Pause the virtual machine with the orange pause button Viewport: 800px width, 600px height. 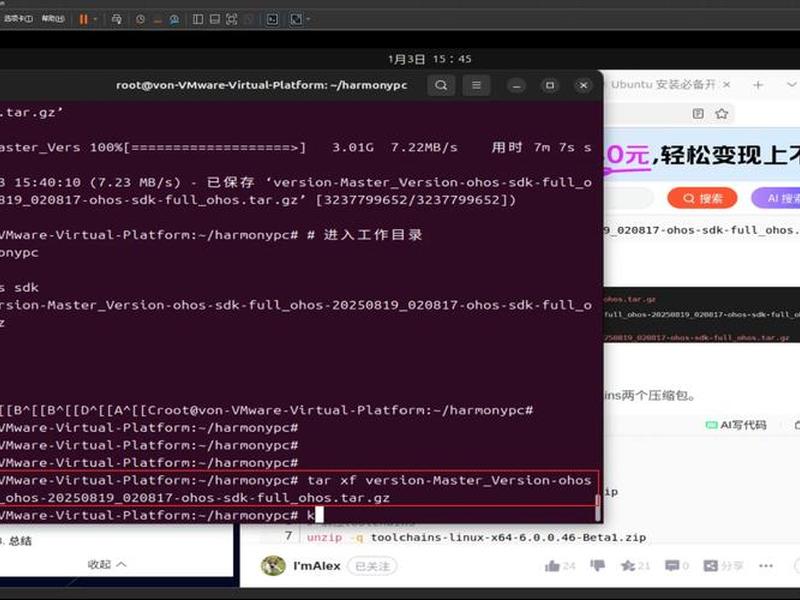83,19
